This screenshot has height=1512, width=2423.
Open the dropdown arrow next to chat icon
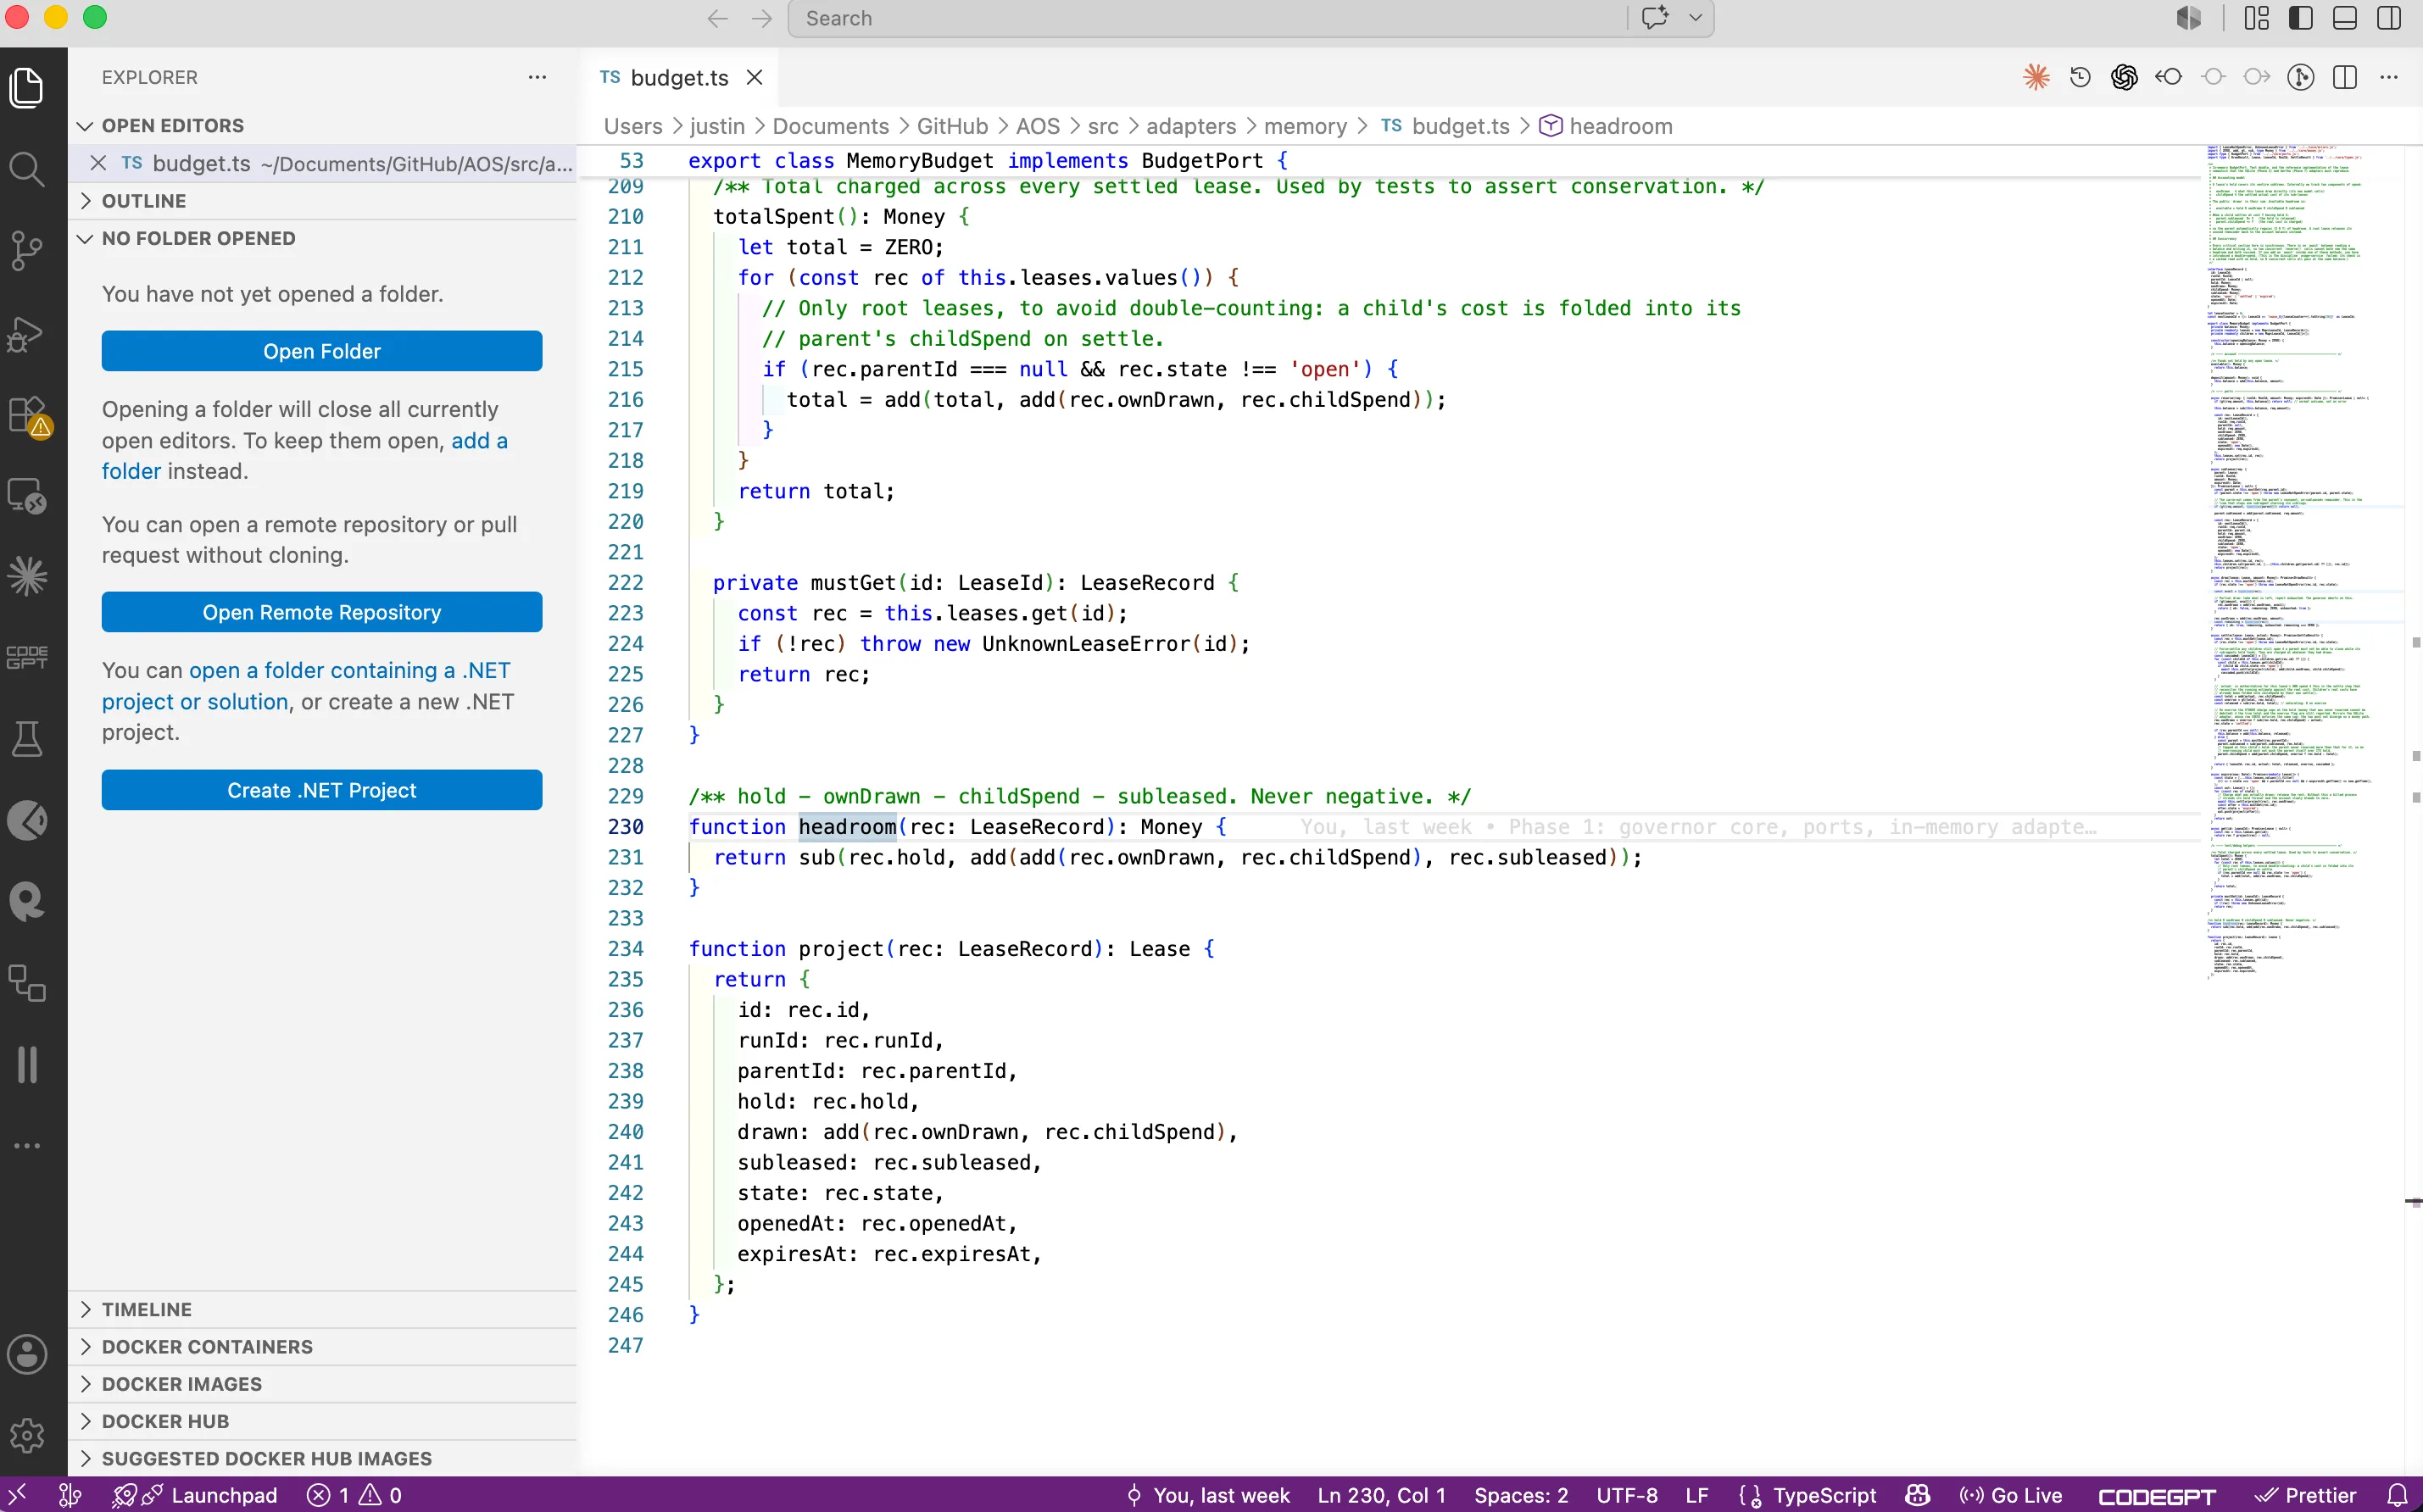1696,18
